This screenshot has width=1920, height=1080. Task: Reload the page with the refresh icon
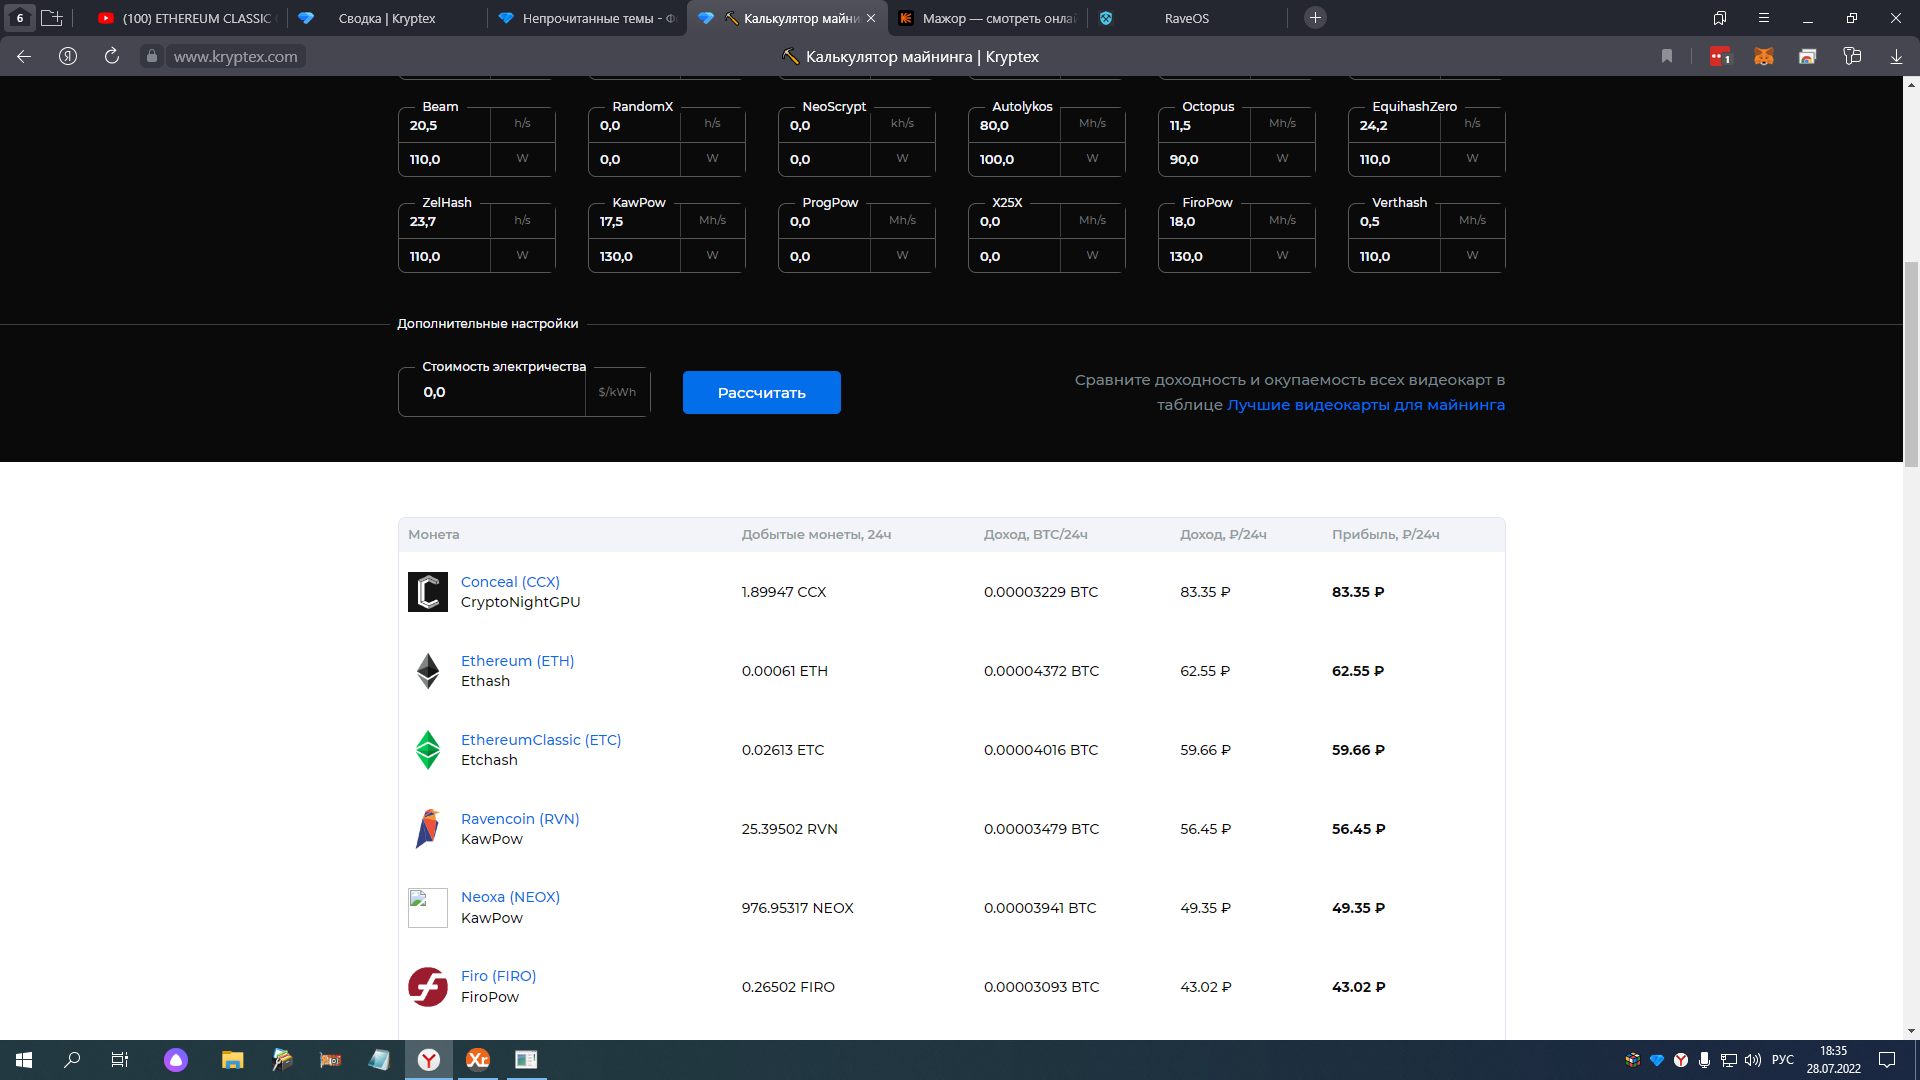pyautogui.click(x=112, y=57)
